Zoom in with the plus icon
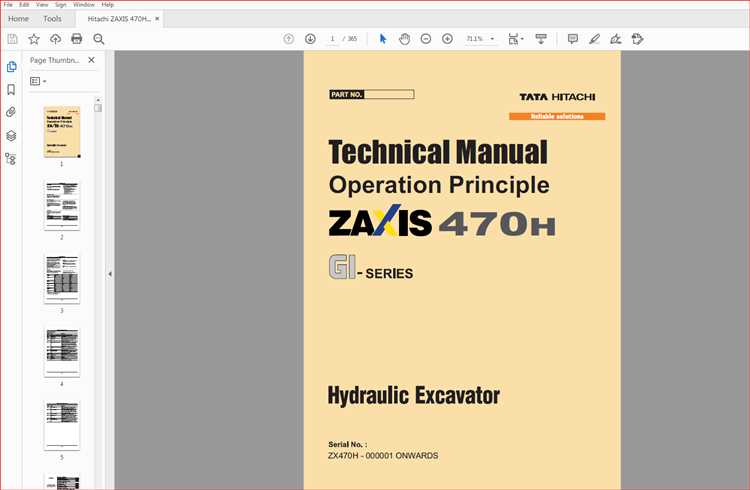Image resolution: width=750 pixels, height=490 pixels. point(447,39)
